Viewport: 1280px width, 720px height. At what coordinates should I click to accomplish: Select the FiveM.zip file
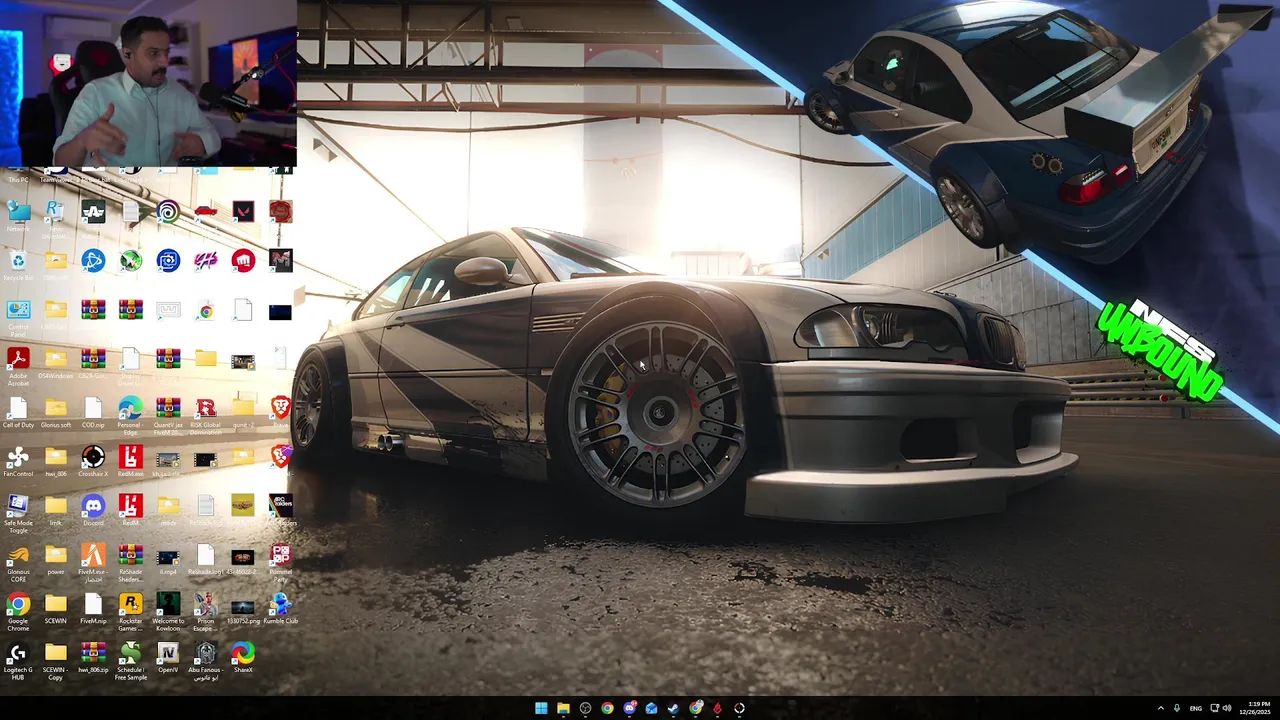pos(93,607)
